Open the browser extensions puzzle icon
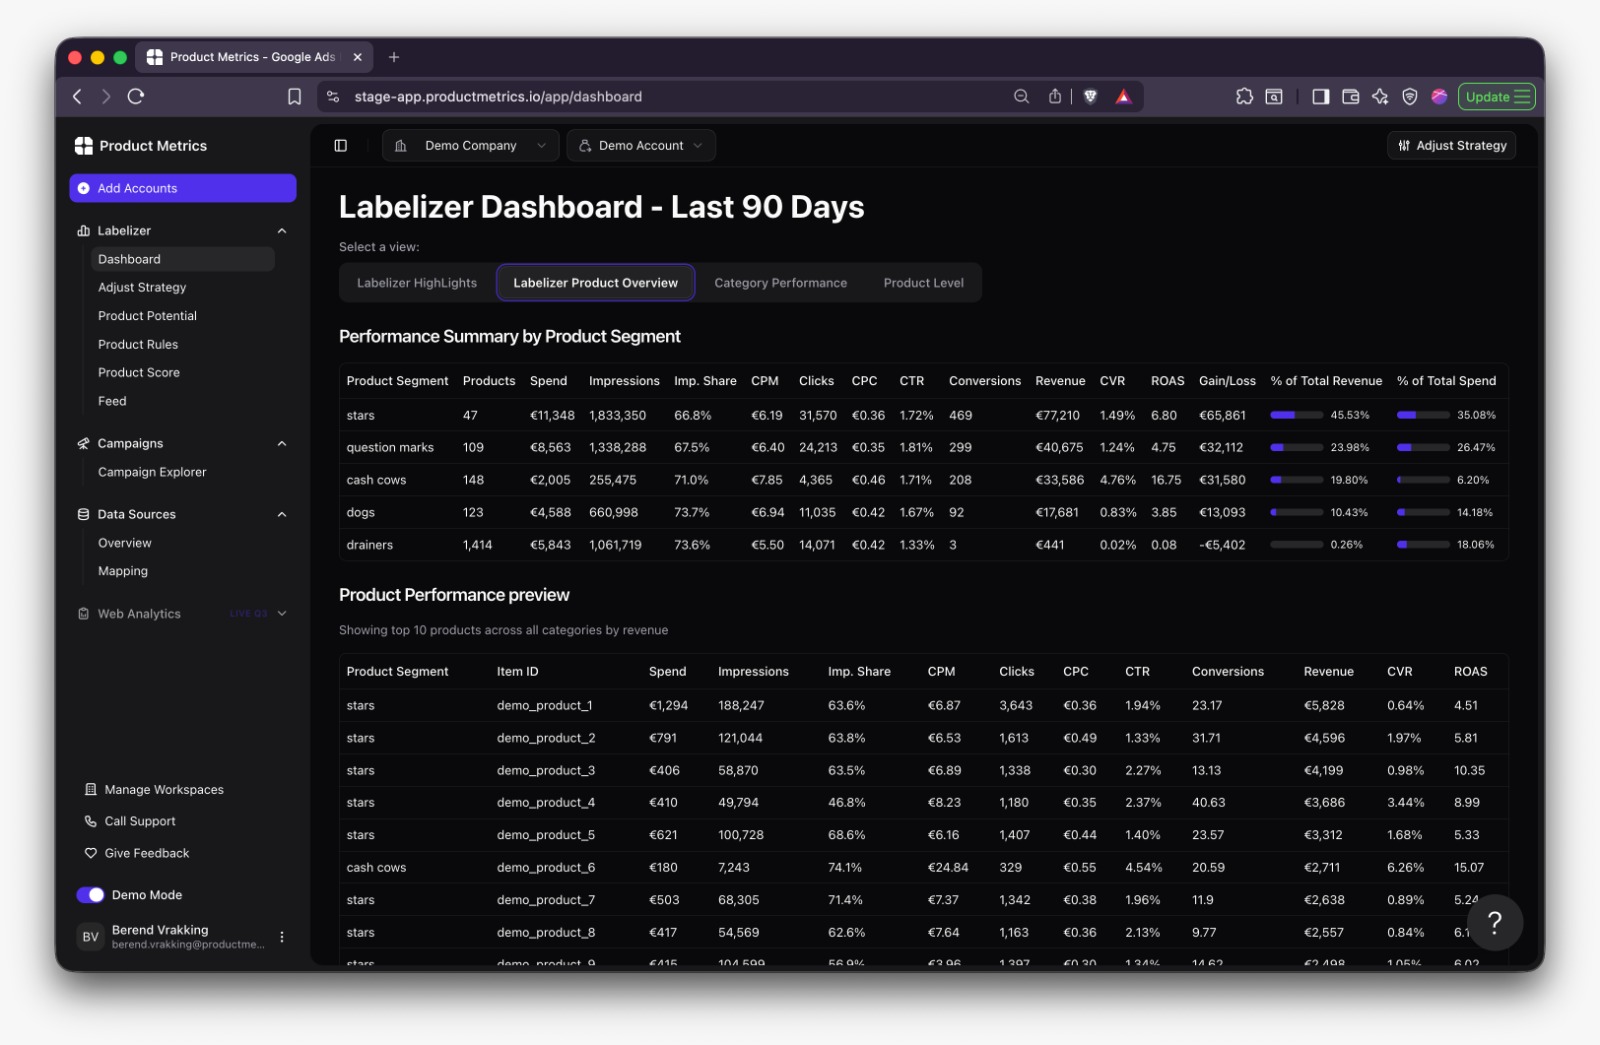 (x=1244, y=97)
